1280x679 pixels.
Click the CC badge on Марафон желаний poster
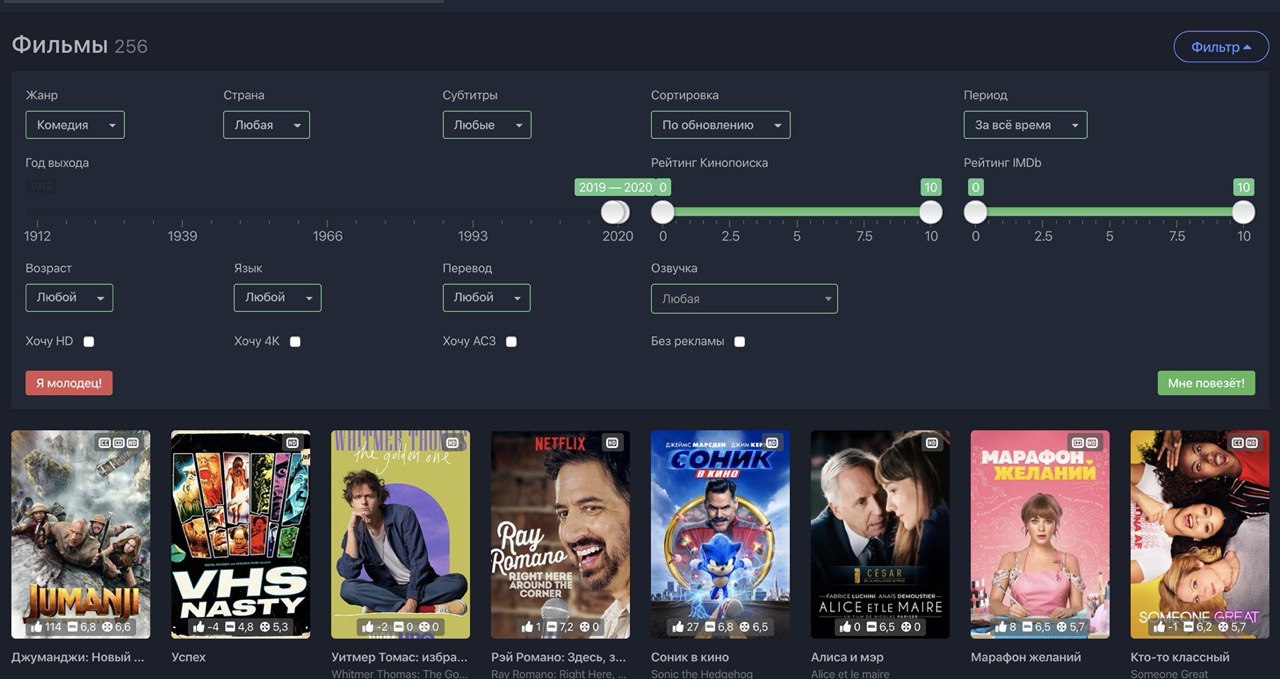1077,442
